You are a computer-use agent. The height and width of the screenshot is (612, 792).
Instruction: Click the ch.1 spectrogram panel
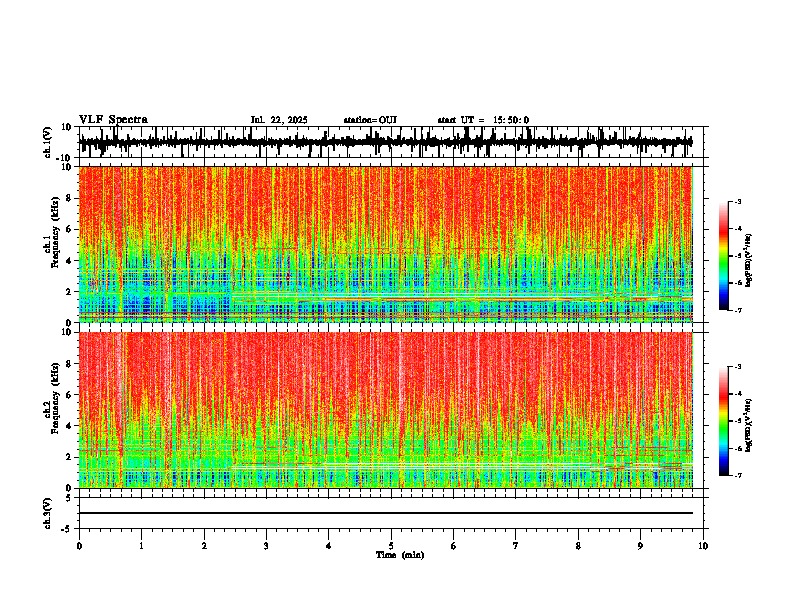[385, 244]
